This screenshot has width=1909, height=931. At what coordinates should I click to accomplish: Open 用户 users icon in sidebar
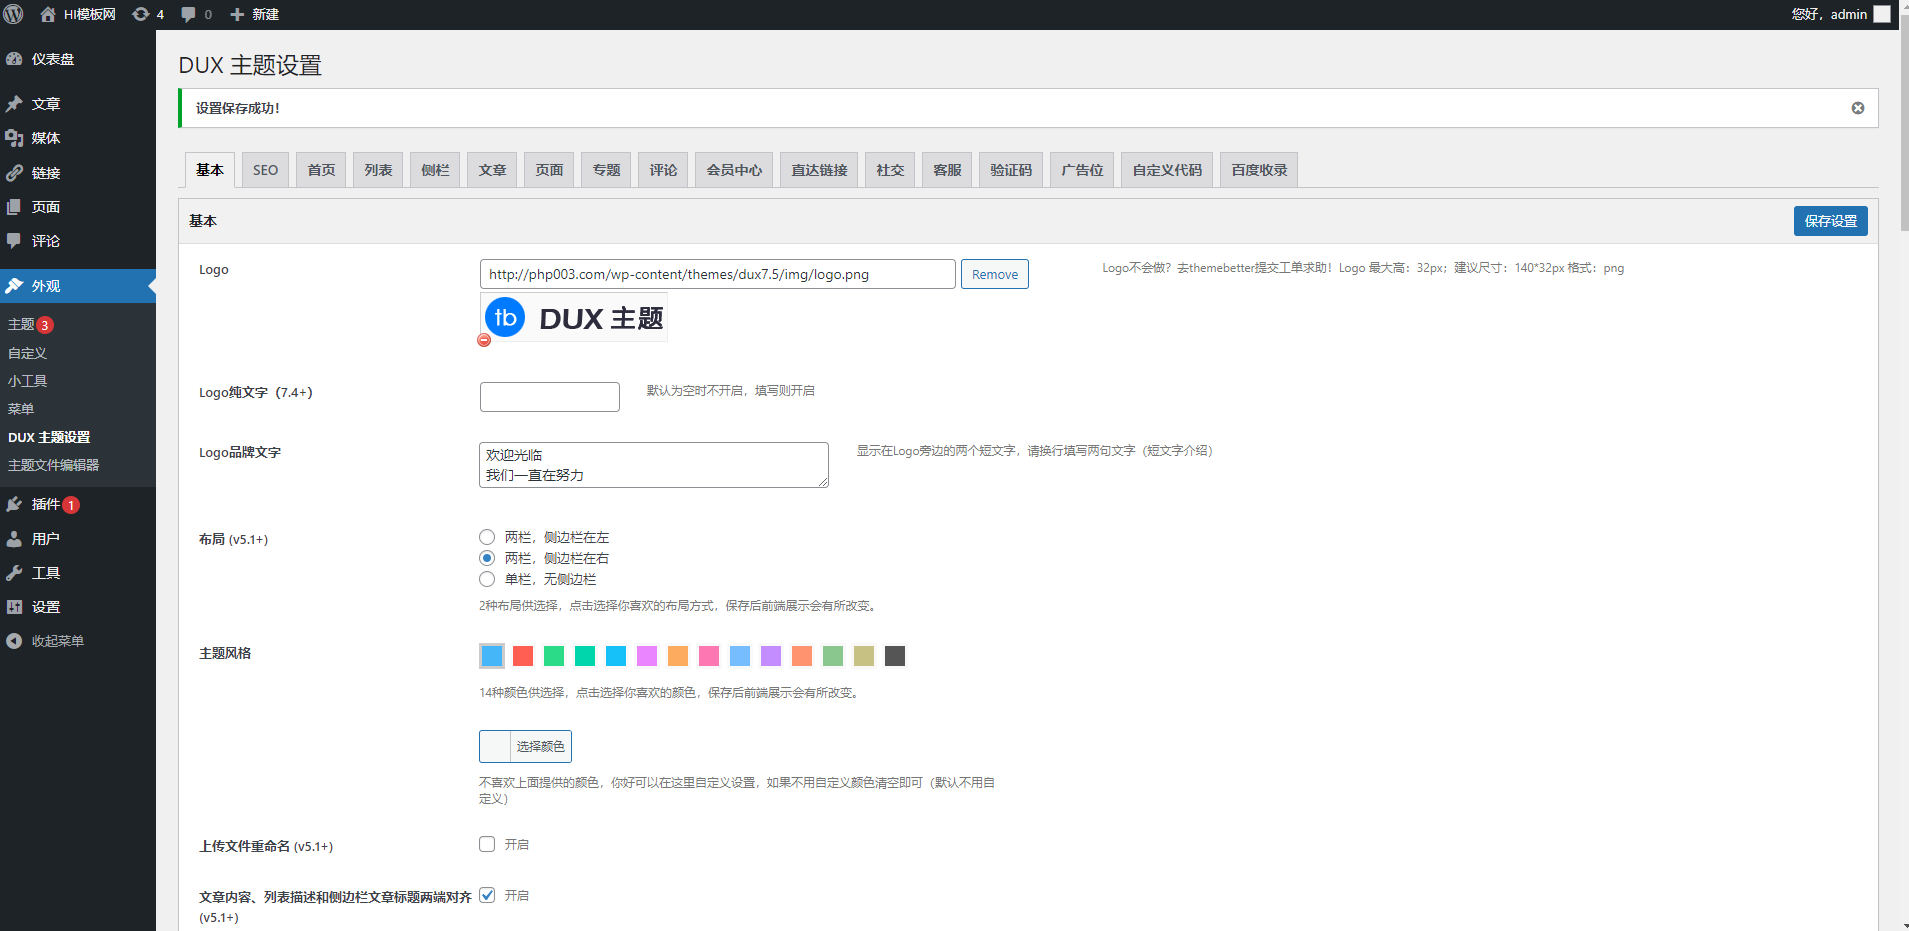click(14, 539)
